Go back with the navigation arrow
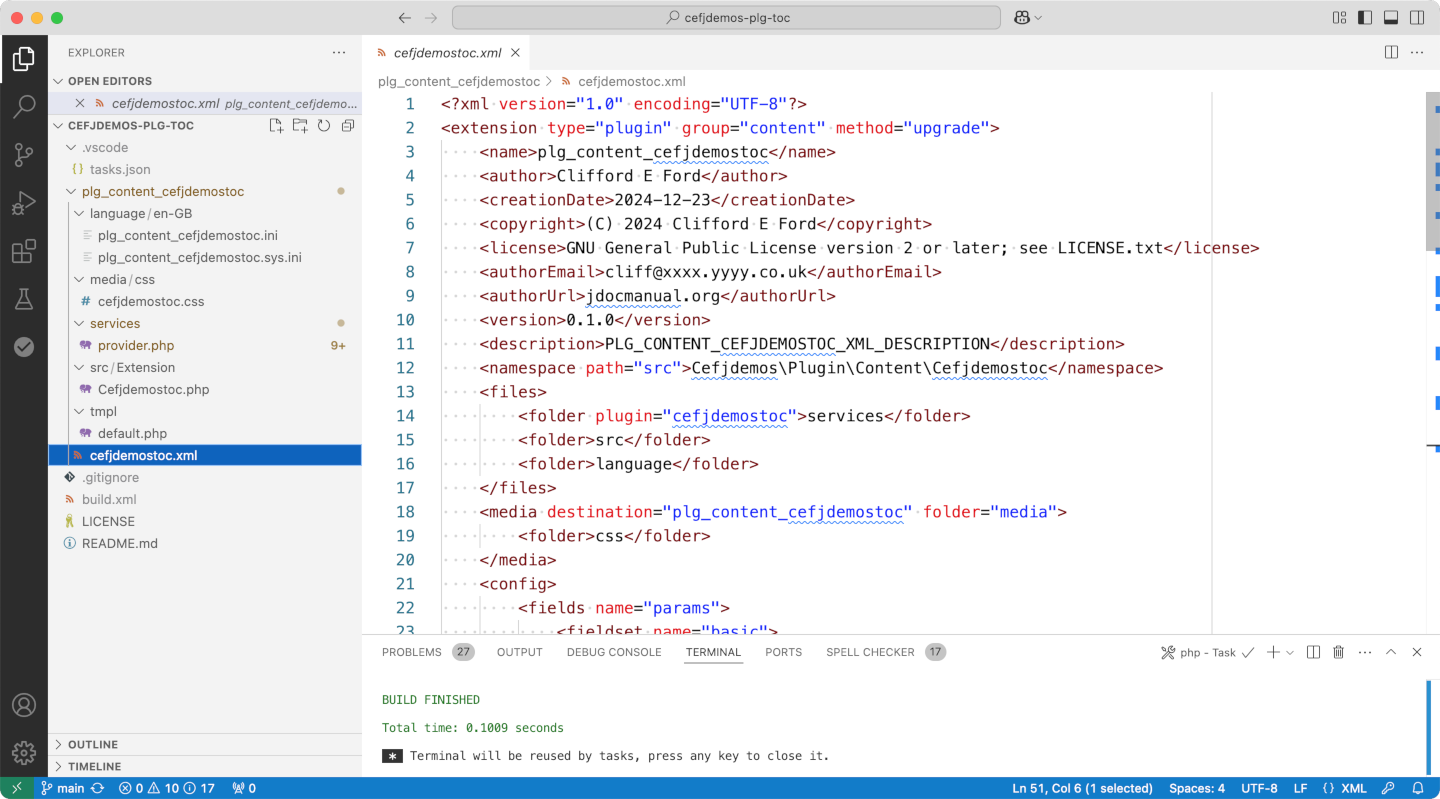Viewport: 1440px width, 799px height. [404, 18]
